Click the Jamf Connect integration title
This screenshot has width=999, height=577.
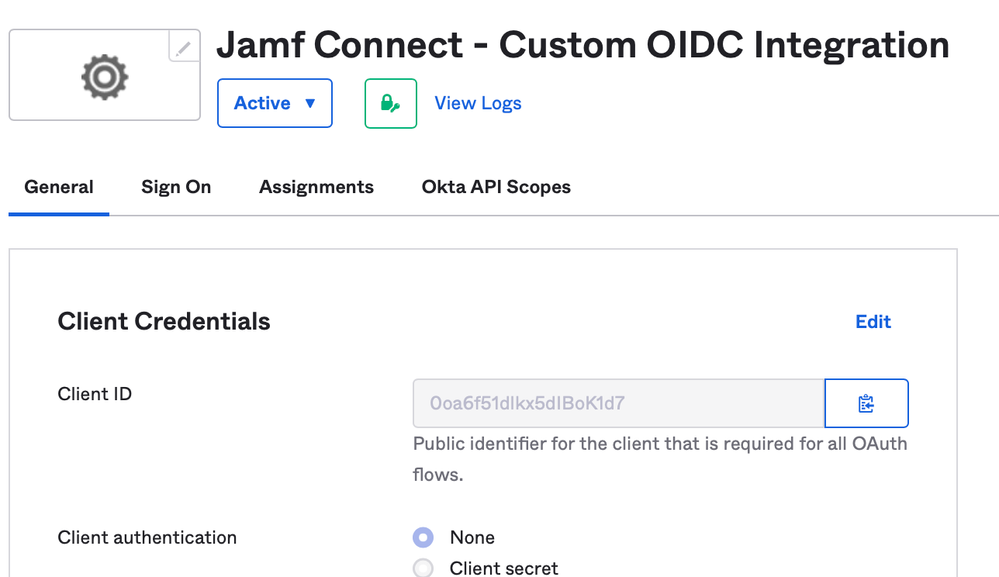pos(582,45)
